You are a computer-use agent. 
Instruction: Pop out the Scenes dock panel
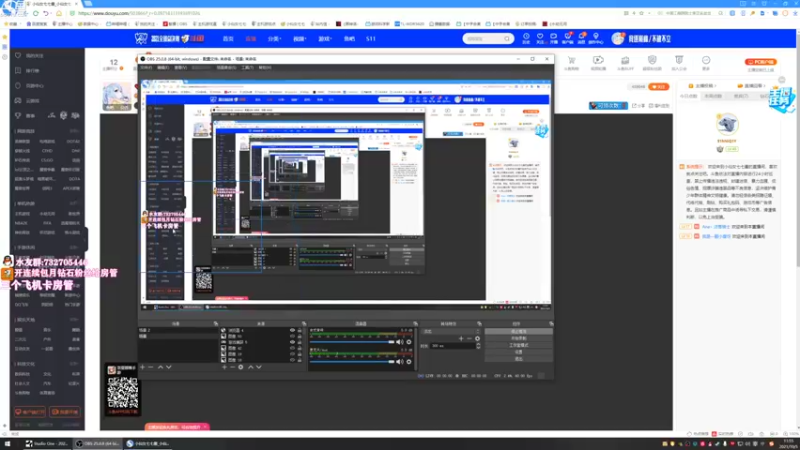coord(216,323)
